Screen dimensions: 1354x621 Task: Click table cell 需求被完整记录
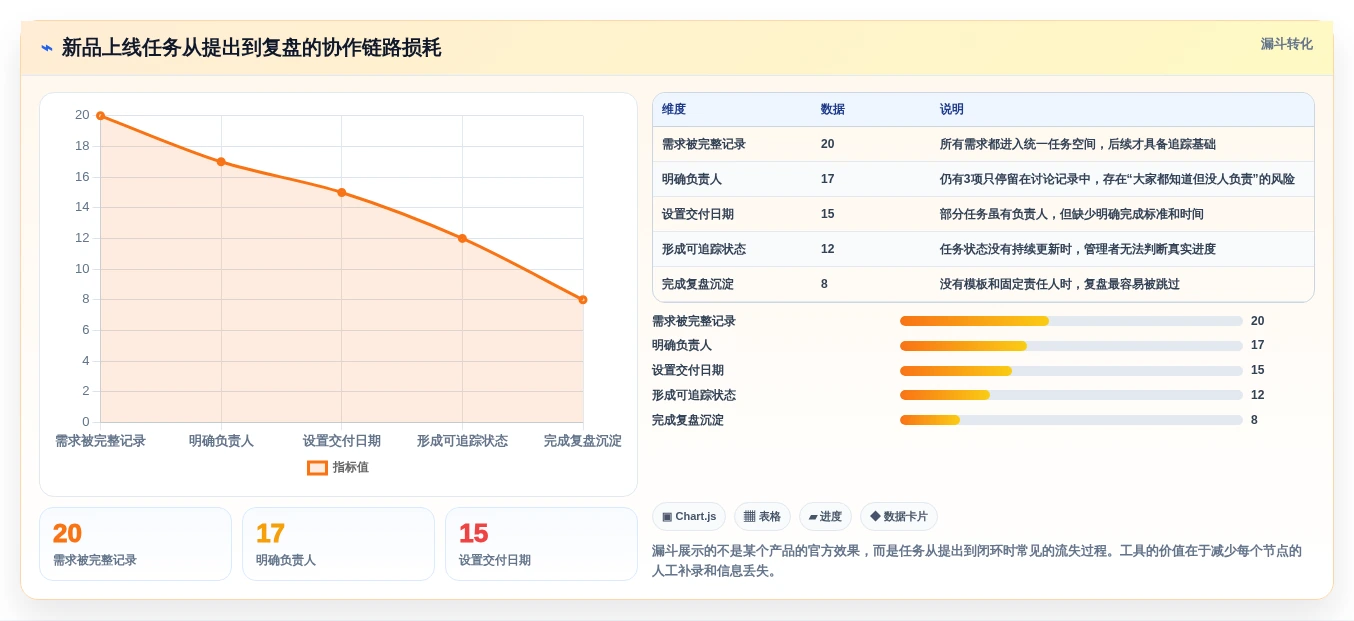[704, 144]
